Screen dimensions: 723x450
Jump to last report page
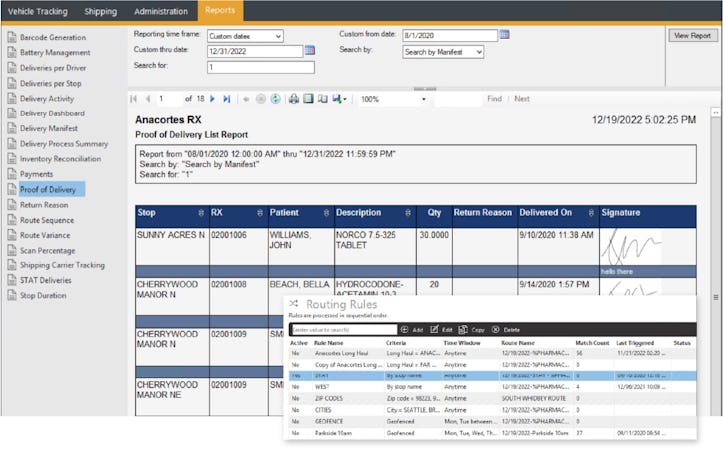[x=227, y=99]
